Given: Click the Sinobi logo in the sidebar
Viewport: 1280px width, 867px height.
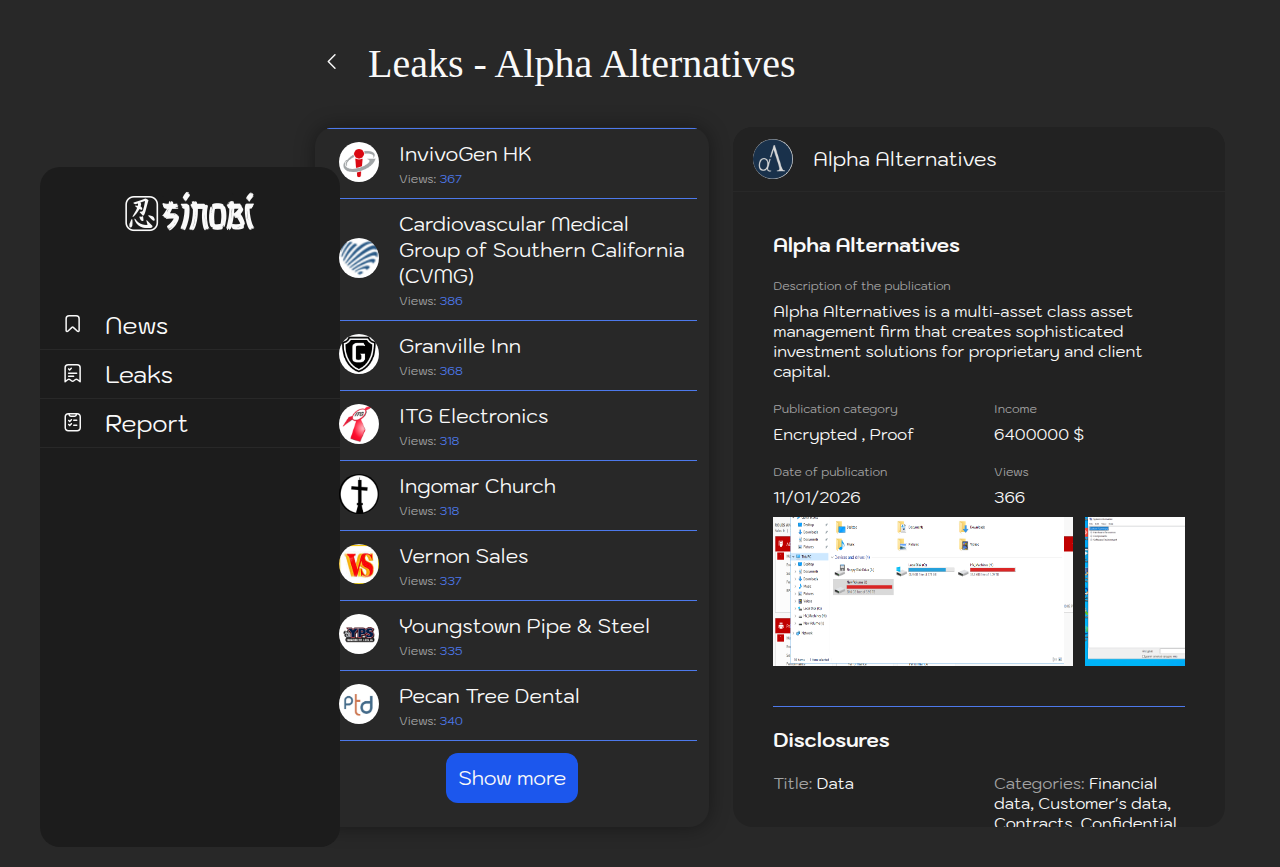Looking at the screenshot, I should (x=190, y=212).
